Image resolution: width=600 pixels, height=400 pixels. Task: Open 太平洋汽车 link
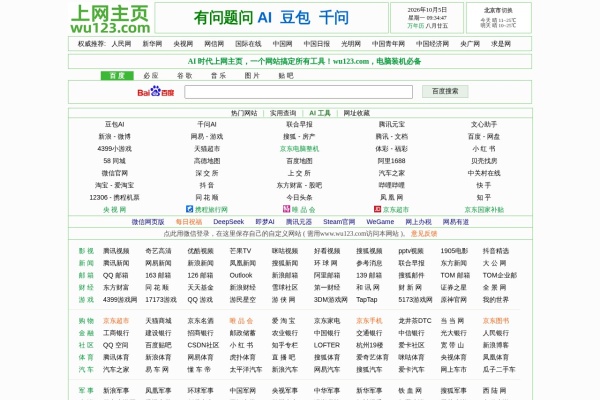(x=246, y=370)
